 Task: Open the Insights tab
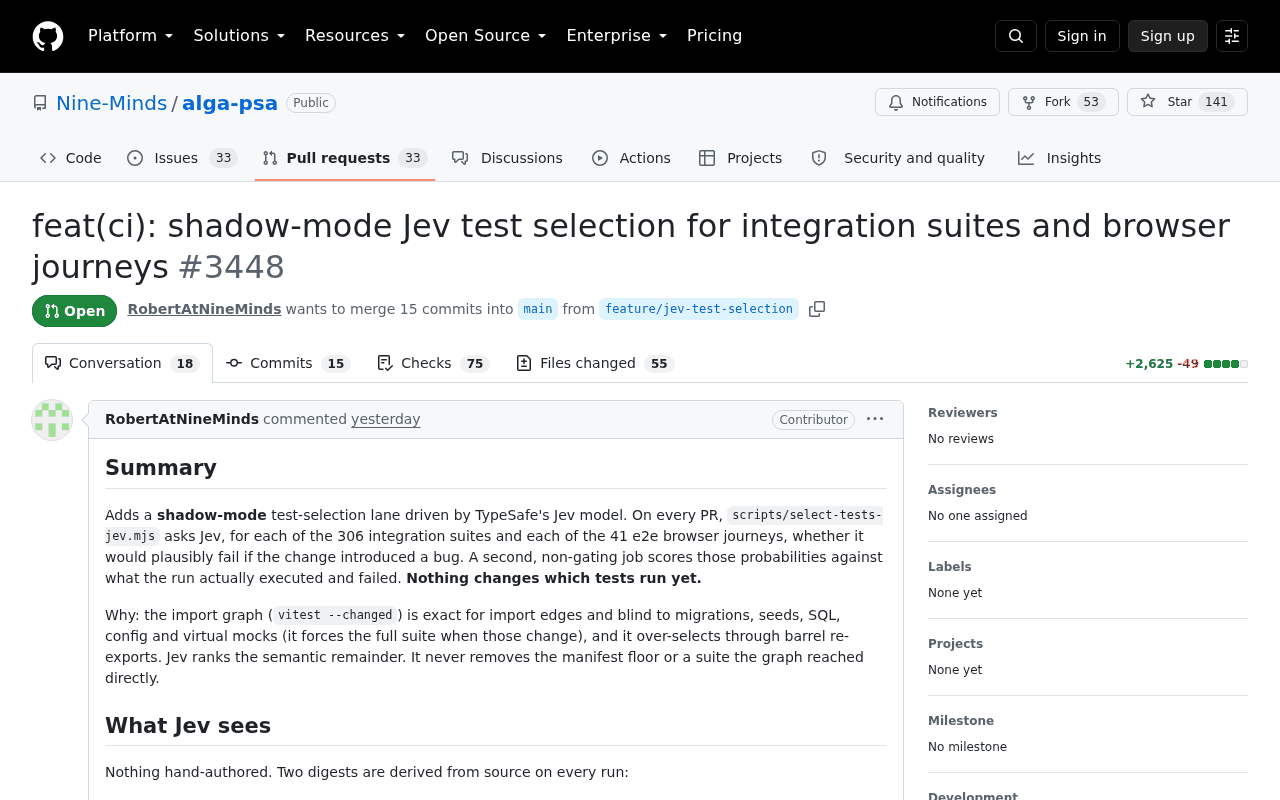(1060, 158)
